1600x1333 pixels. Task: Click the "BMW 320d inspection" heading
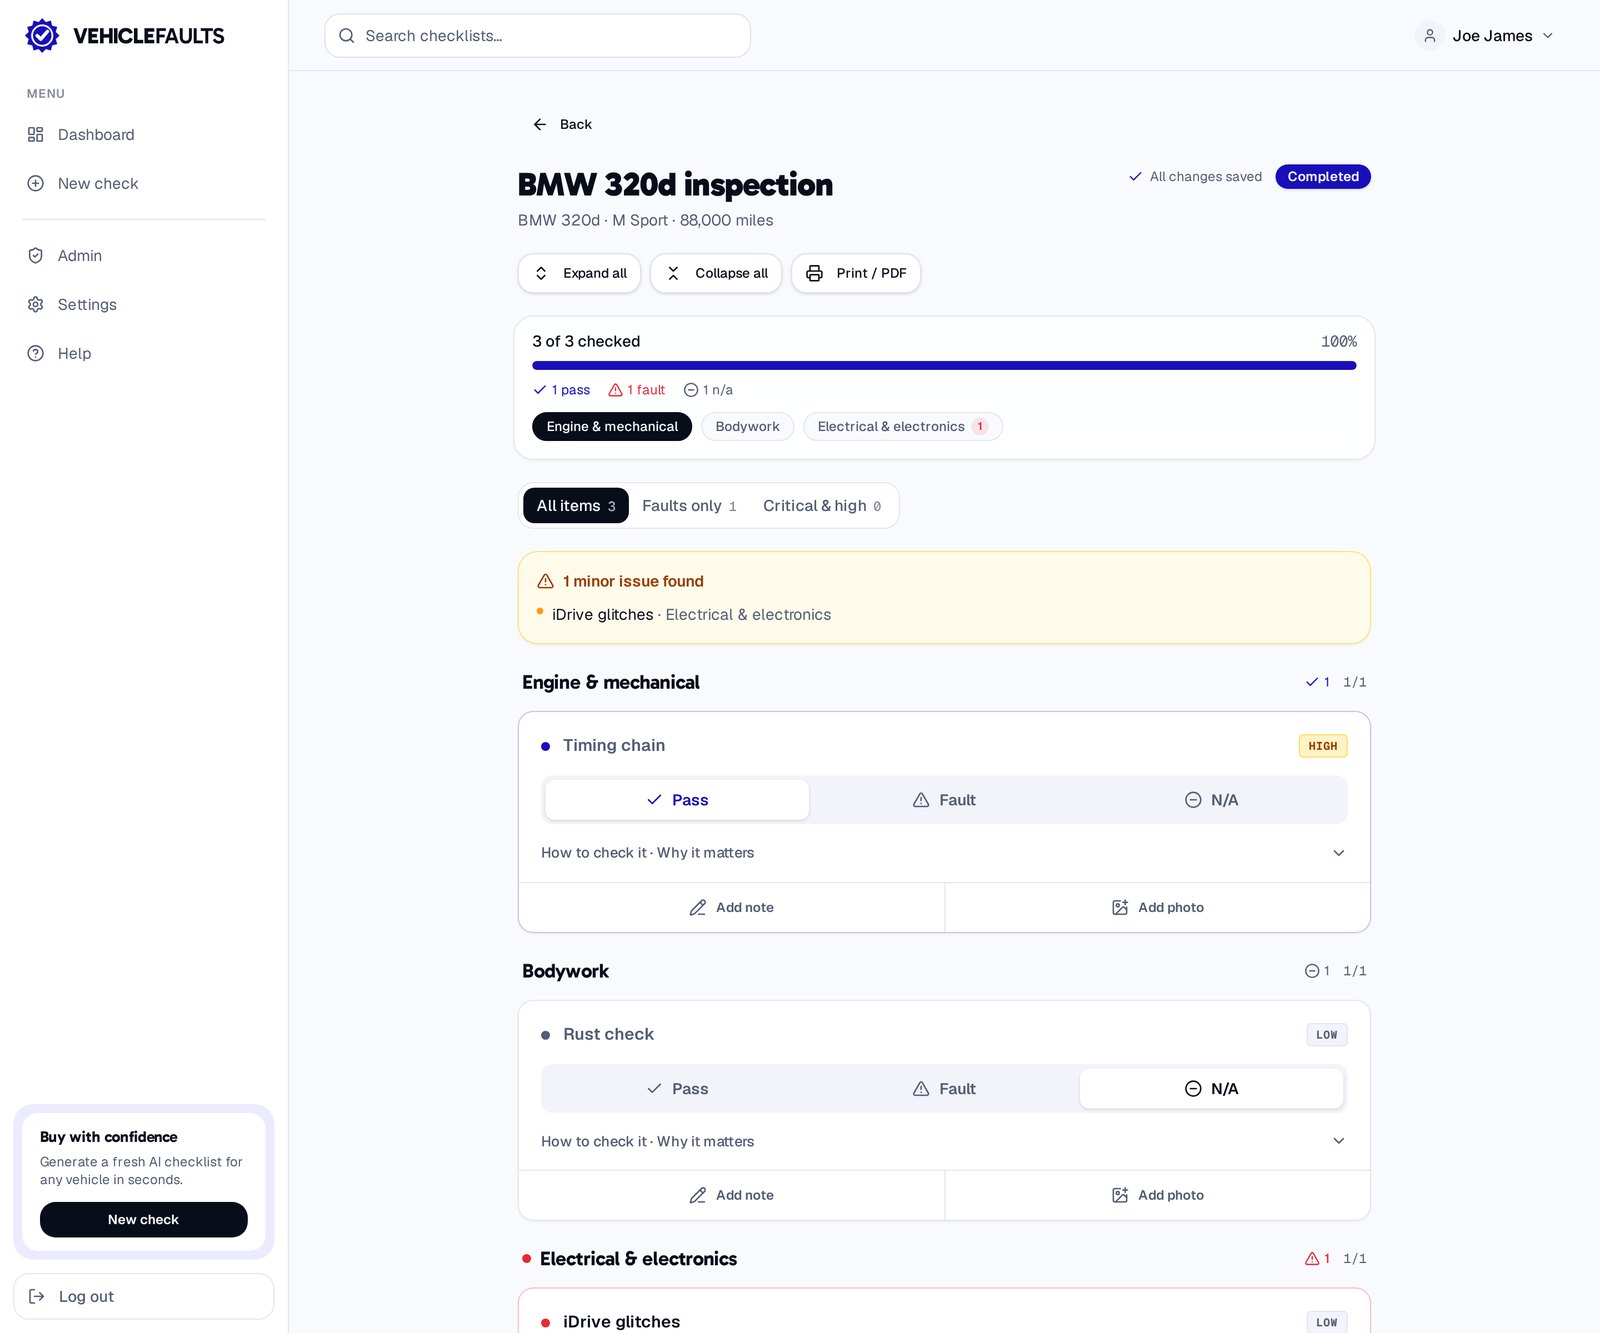675,185
